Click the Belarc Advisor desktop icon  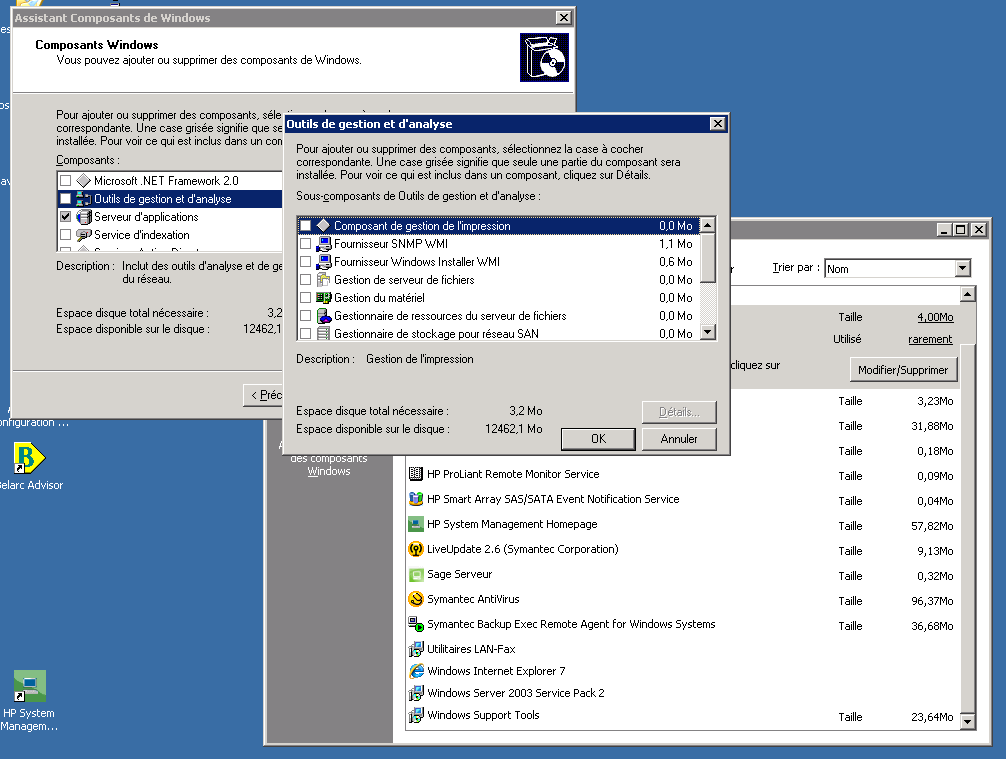click(29, 457)
